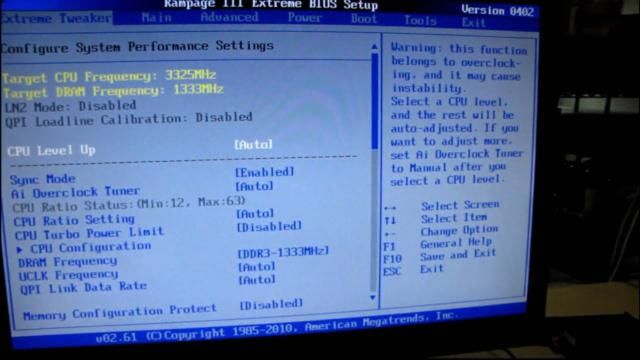
Task: Click the scrollbar down arrow
Action: point(373,298)
